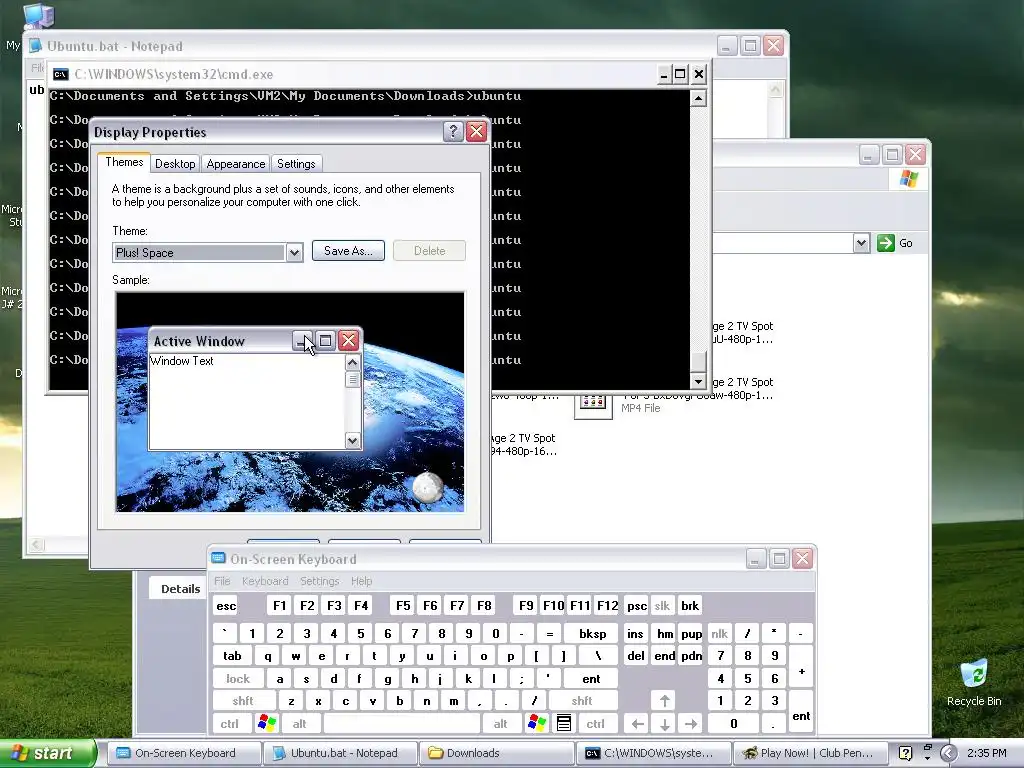Click the F12 key on On-Screen Keyboard
Viewport: 1024px width, 768px height.
coord(607,606)
